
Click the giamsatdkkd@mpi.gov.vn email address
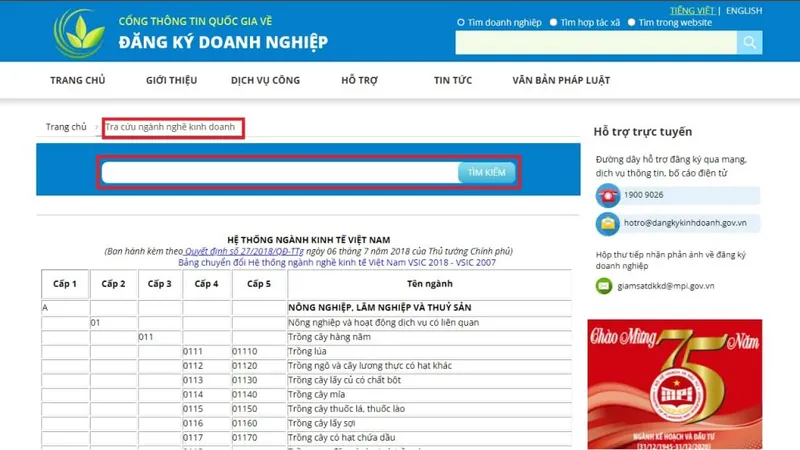tap(665, 286)
